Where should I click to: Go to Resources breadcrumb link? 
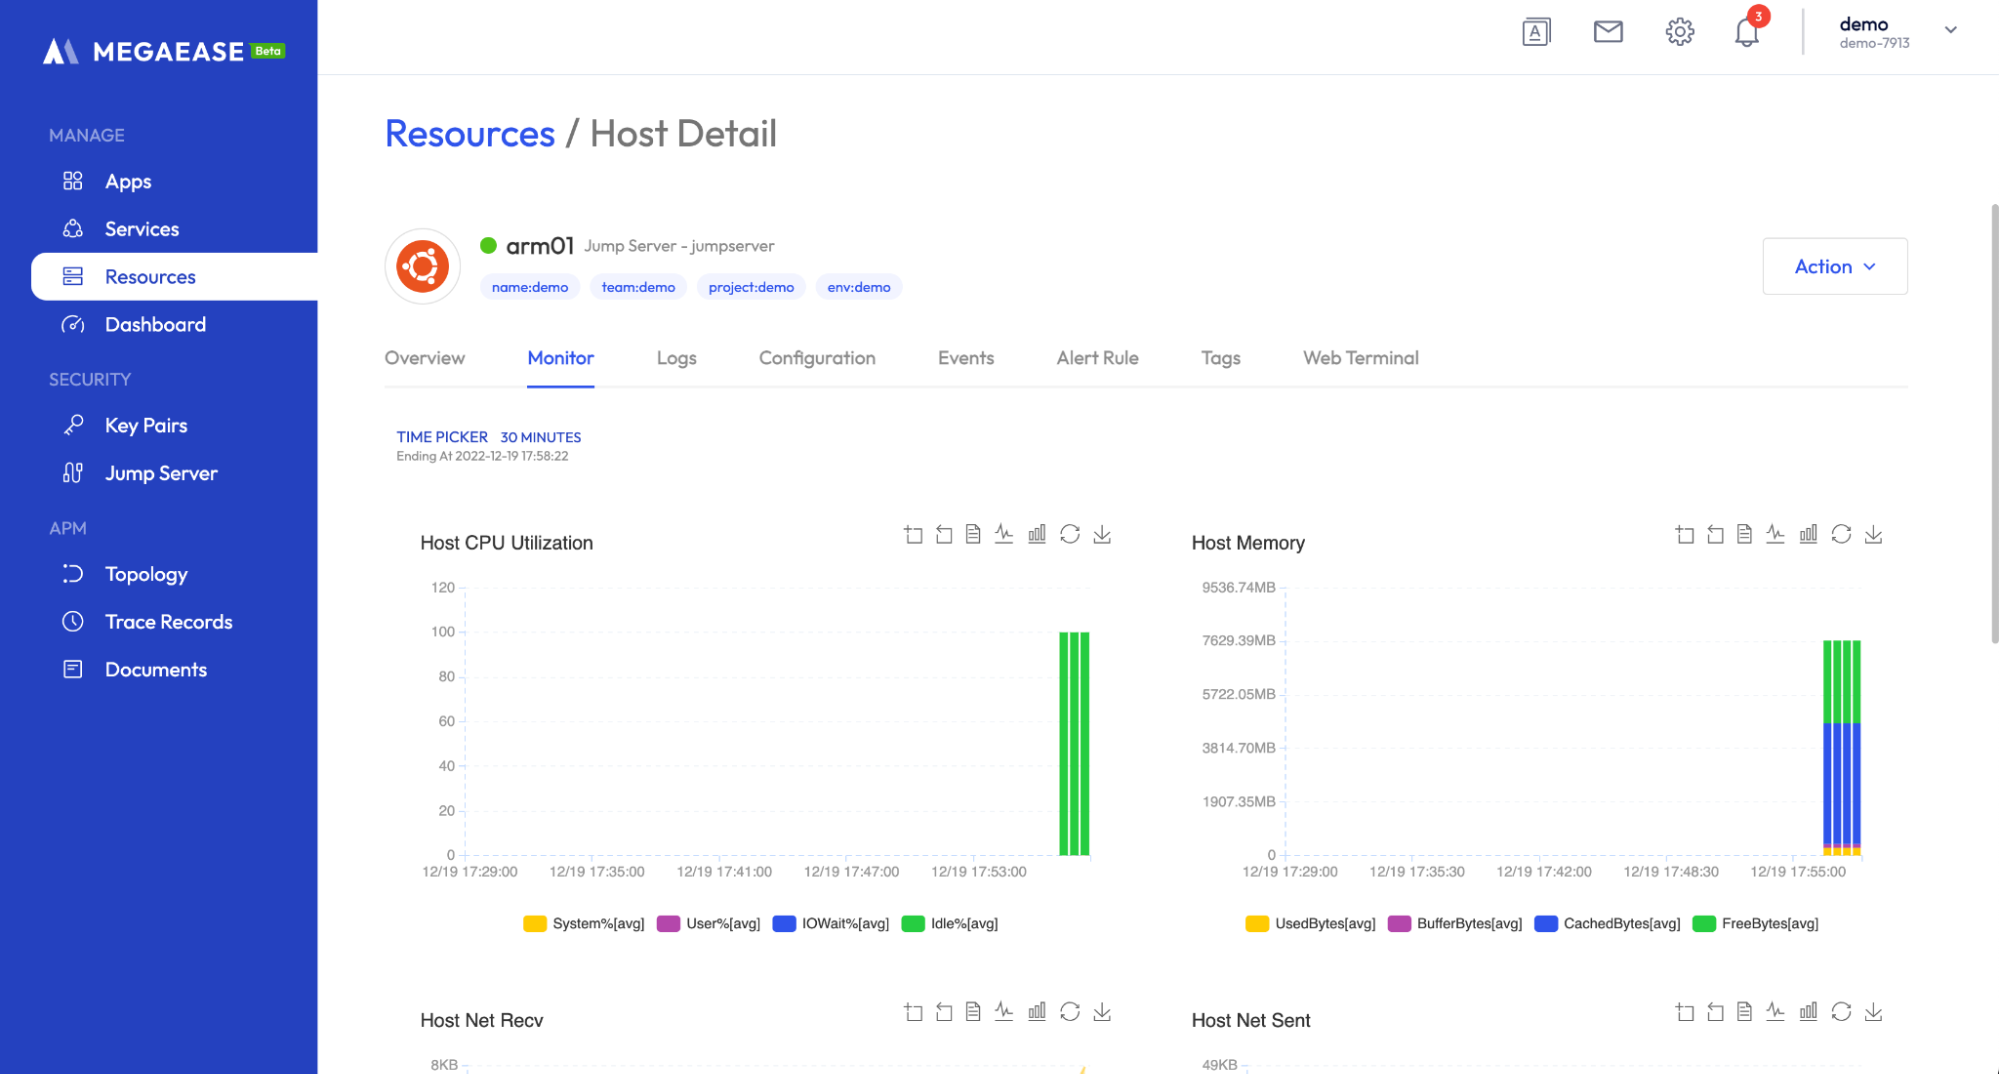coord(469,133)
